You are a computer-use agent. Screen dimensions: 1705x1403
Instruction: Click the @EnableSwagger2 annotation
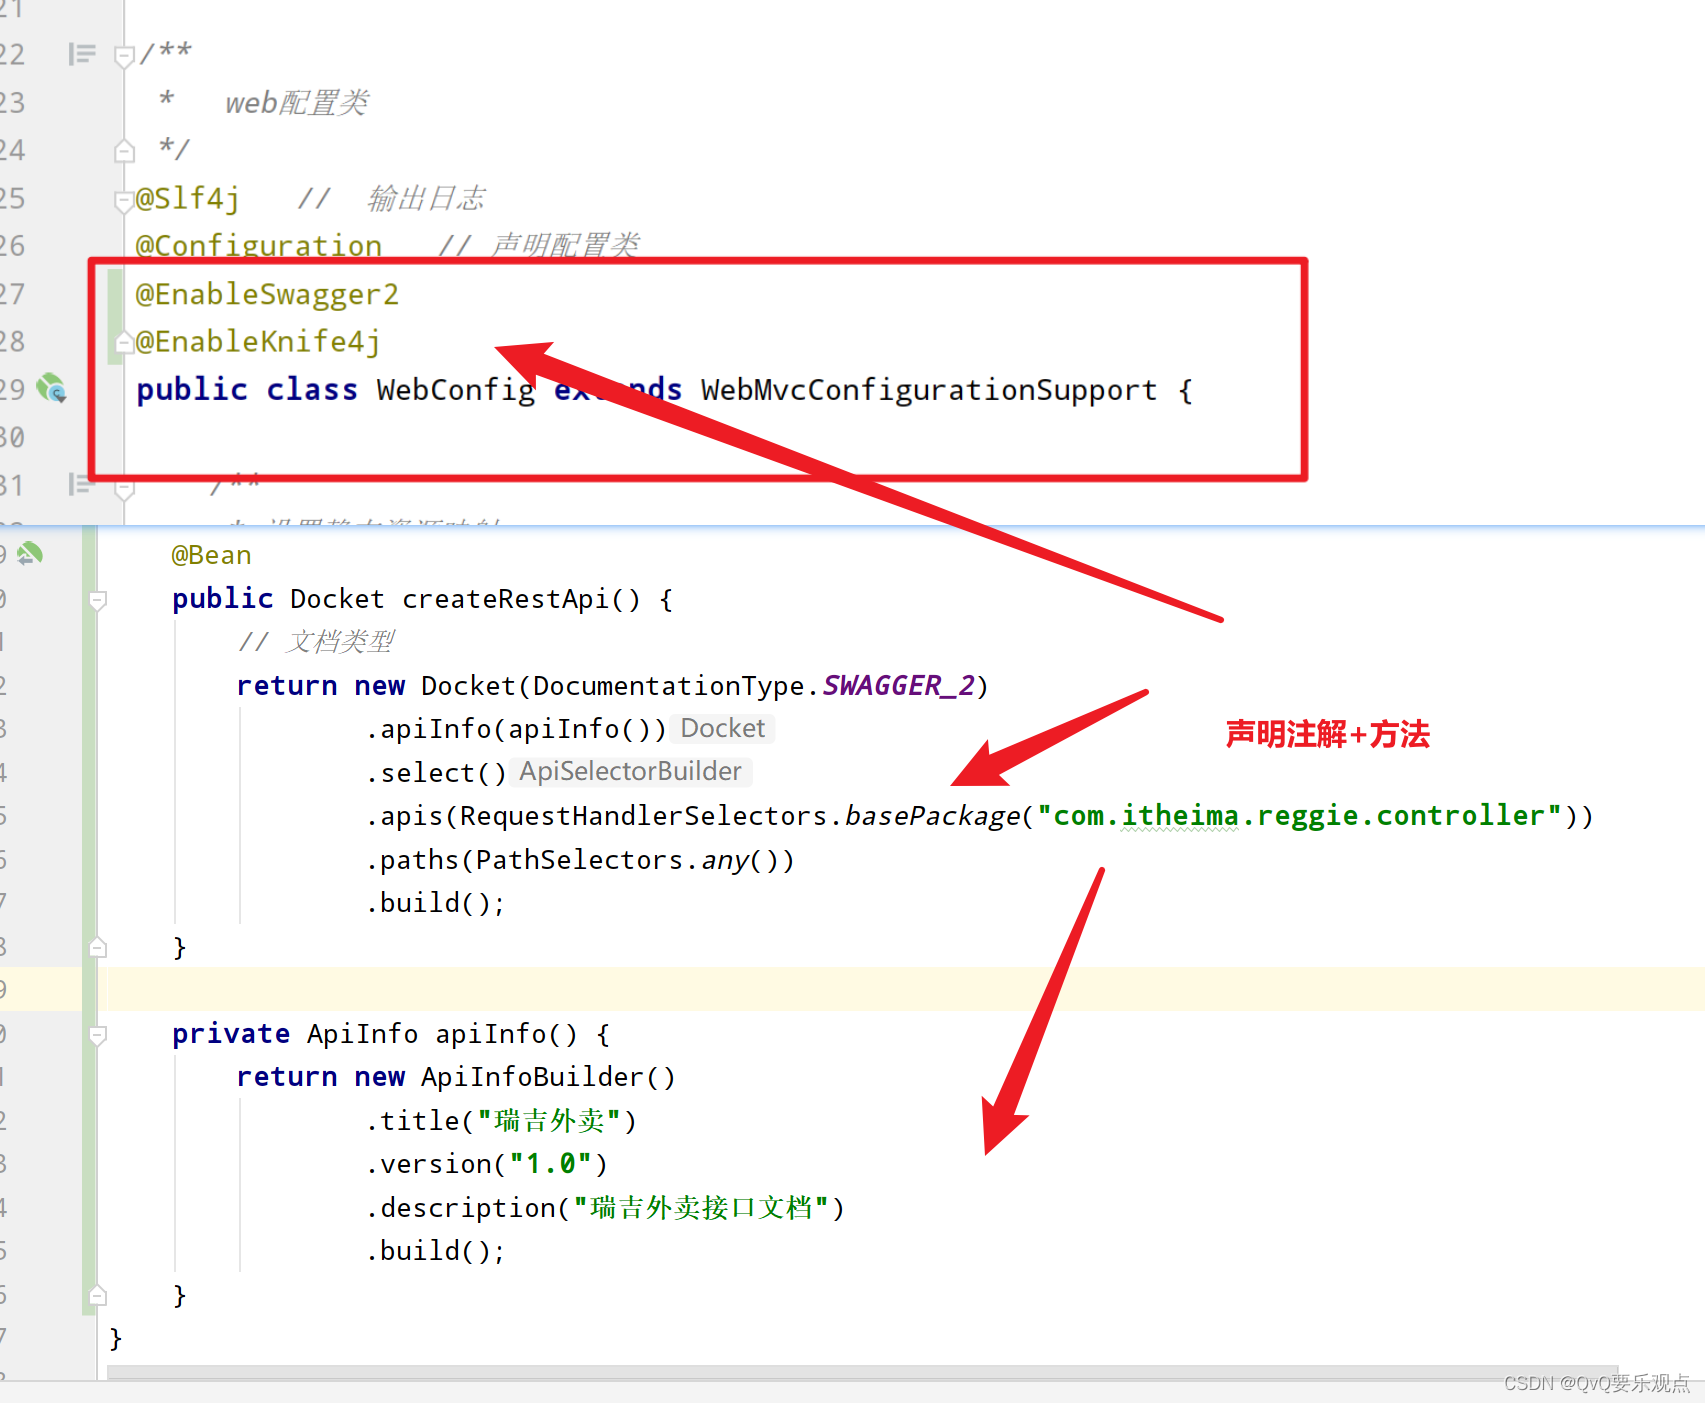coord(267,294)
